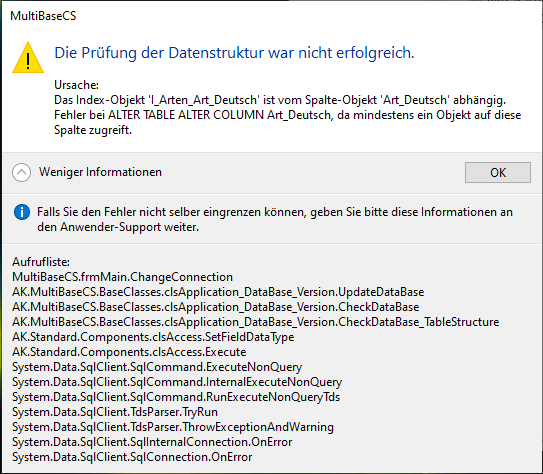543x474 pixels.
Task: Click the 'Spalte zugreift.' text line
Action: (x=93, y=130)
